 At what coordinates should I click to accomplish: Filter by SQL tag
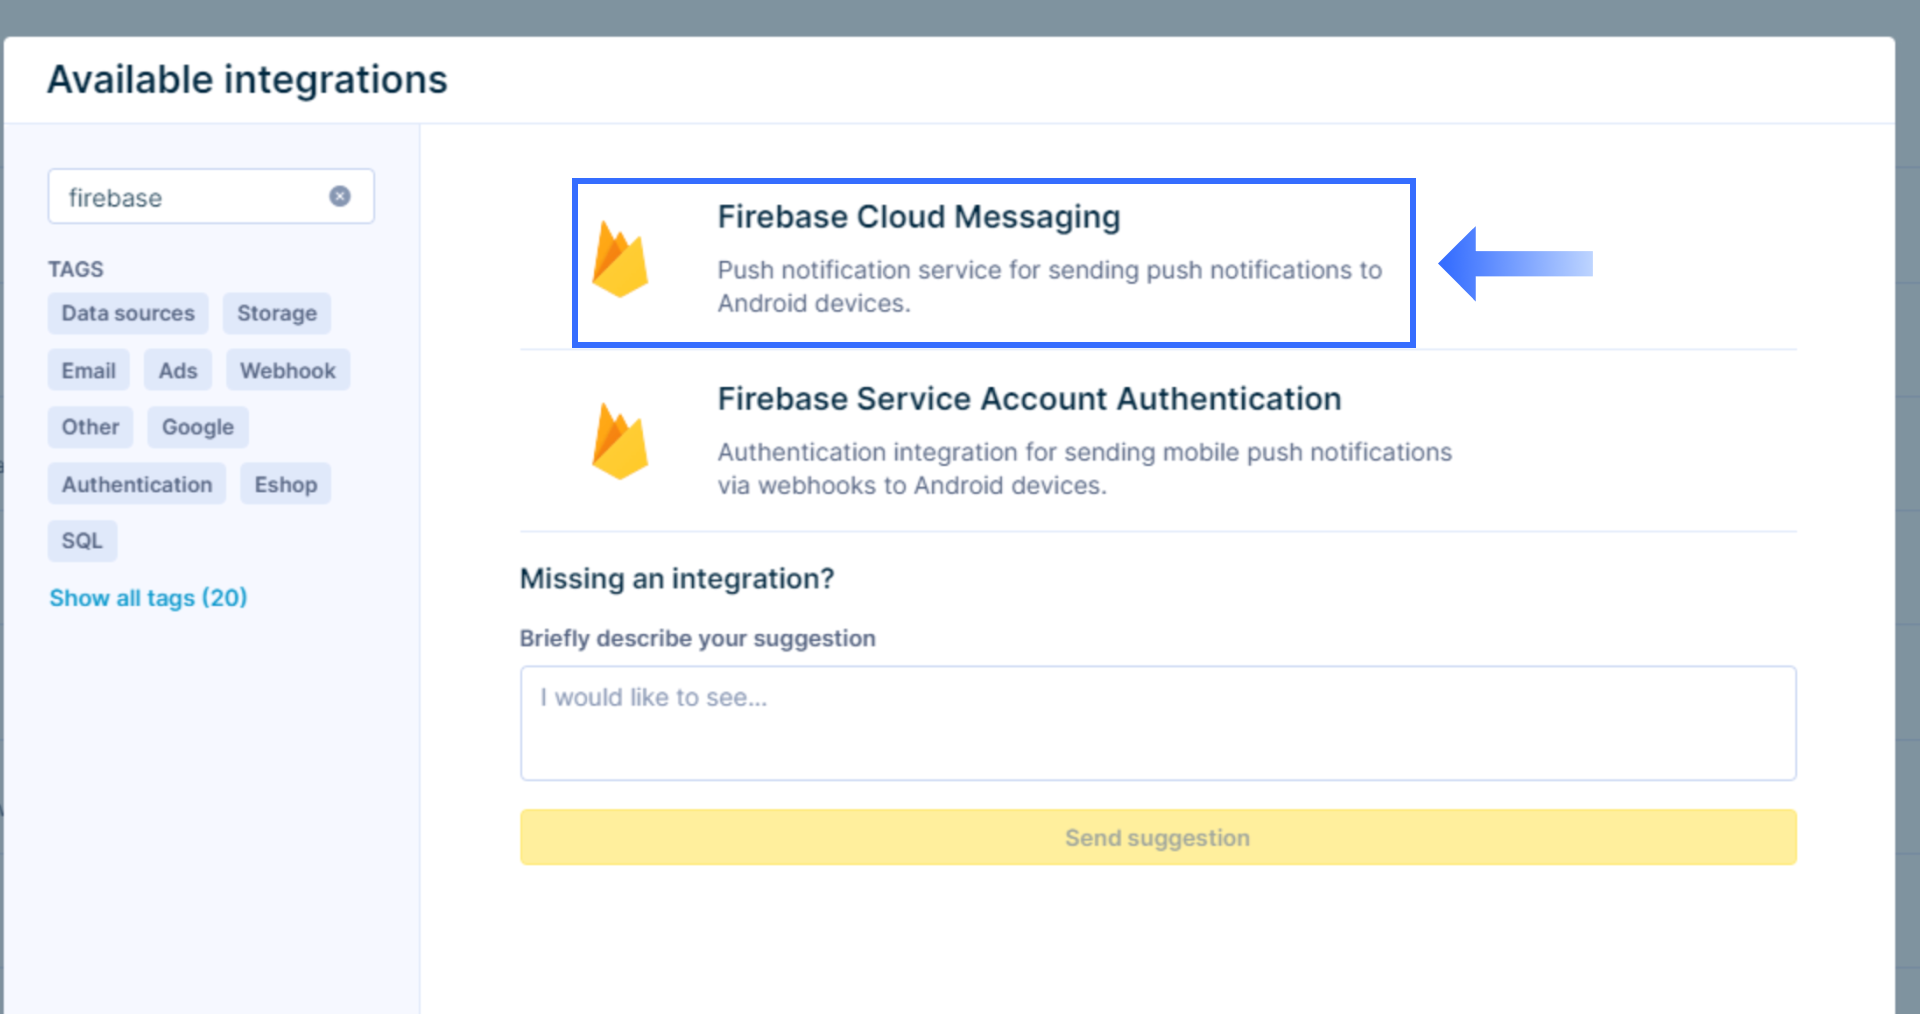pos(82,541)
